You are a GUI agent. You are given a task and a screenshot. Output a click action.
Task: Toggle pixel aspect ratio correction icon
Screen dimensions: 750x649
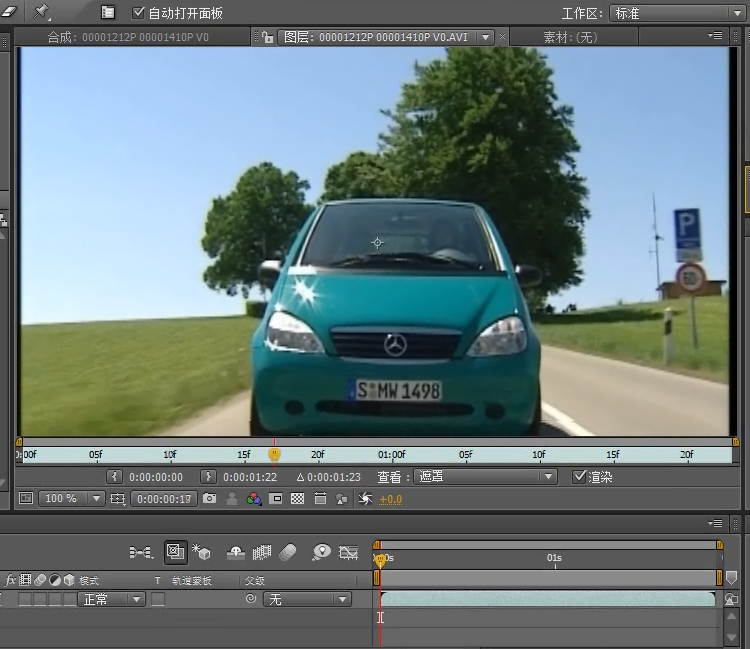point(320,498)
